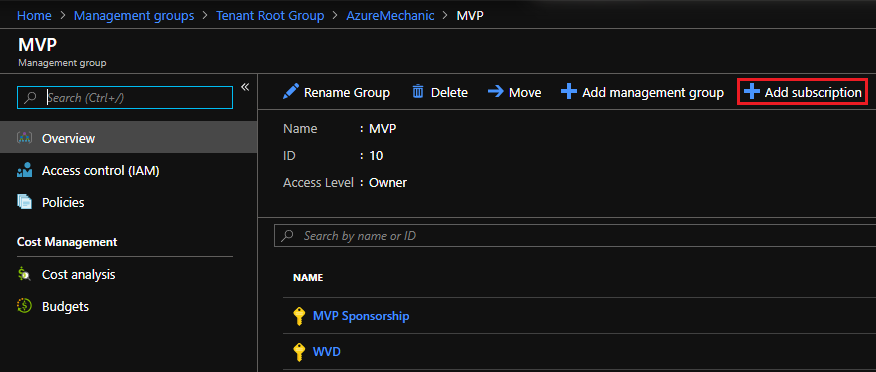Click the current MVP breadcrumb text
This screenshot has width=876, height=372.
click(470, 16)
